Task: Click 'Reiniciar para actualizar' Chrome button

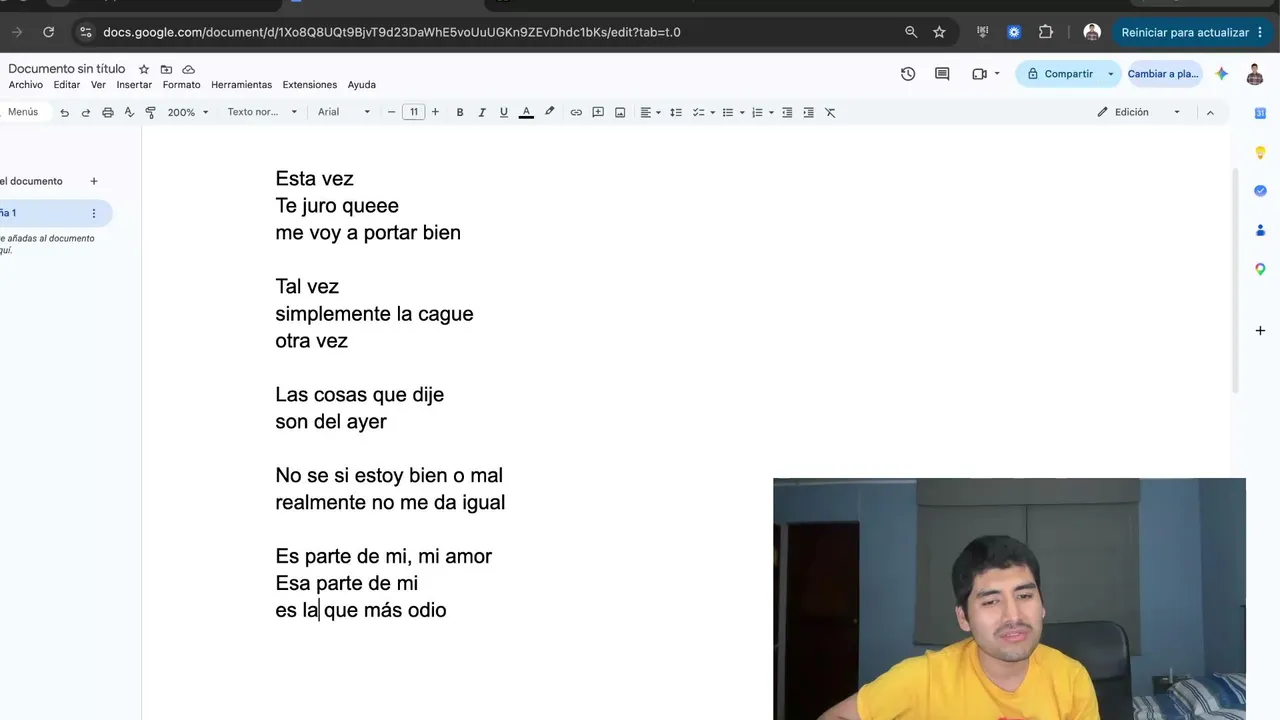Action: click(x=1191, y=32)
